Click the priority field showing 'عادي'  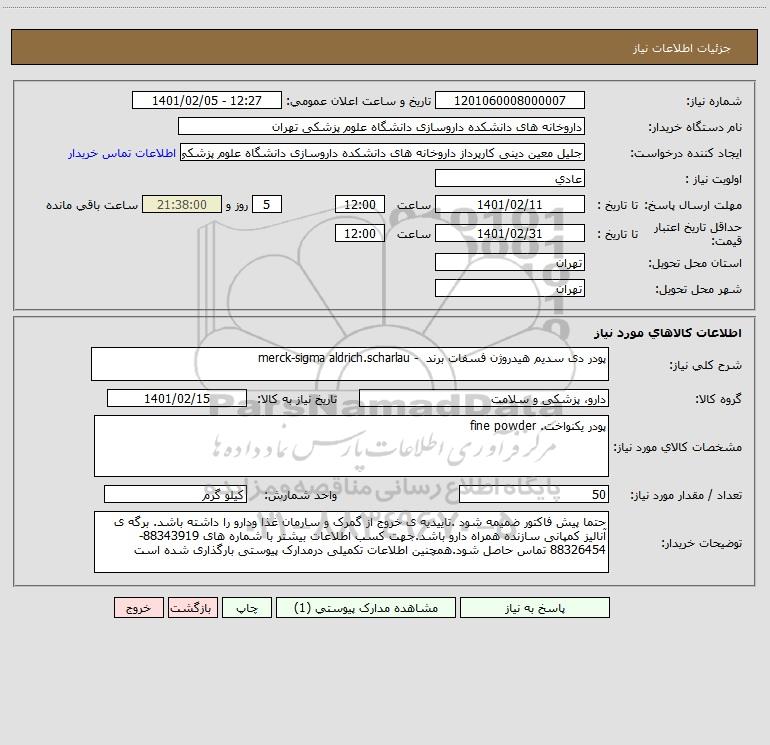tap(510, 178)
